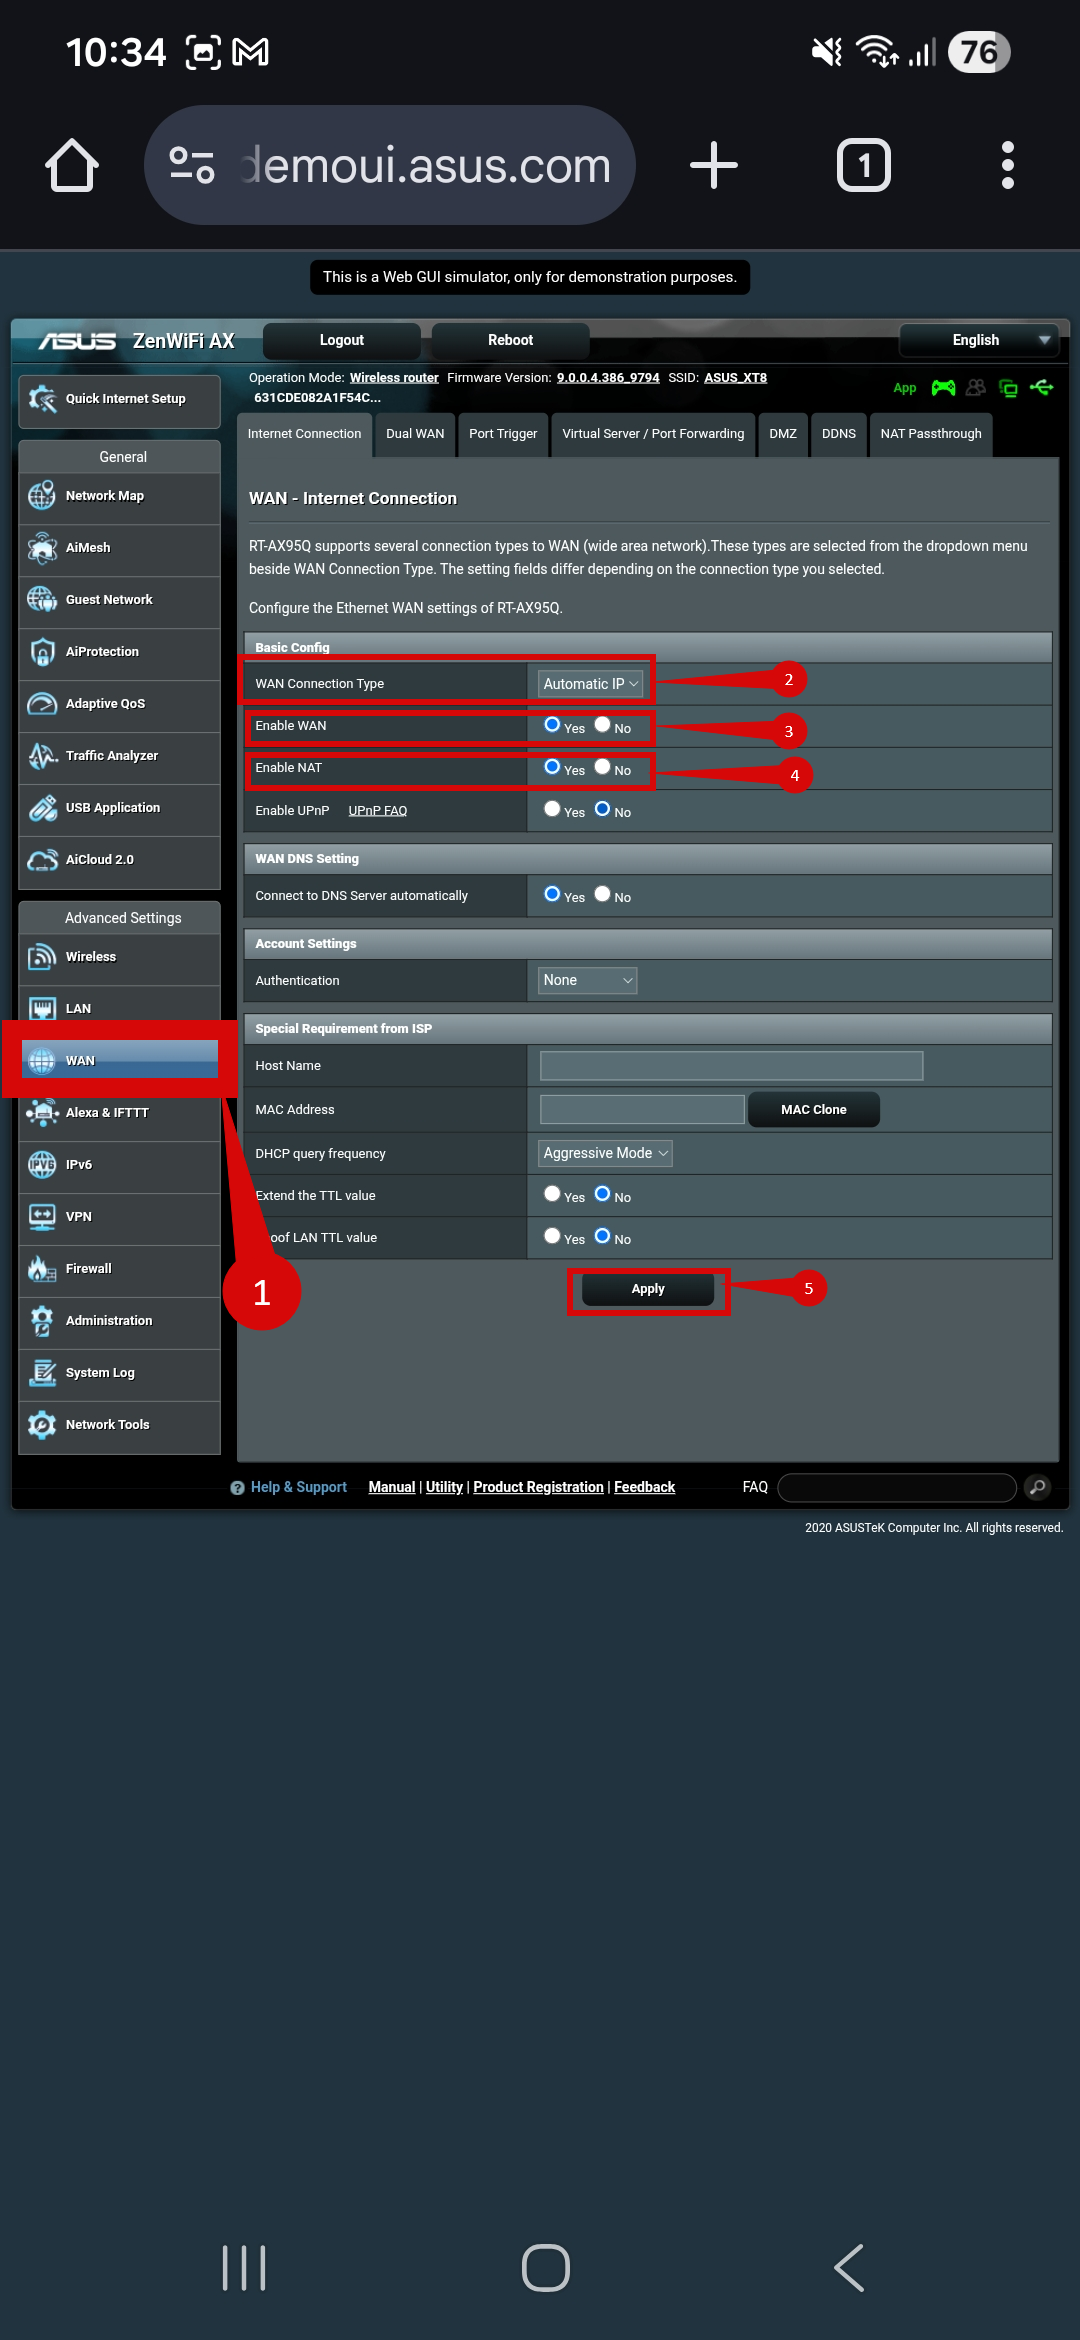
Task: Open LAN advanced settings
Action: (119, 1009)
